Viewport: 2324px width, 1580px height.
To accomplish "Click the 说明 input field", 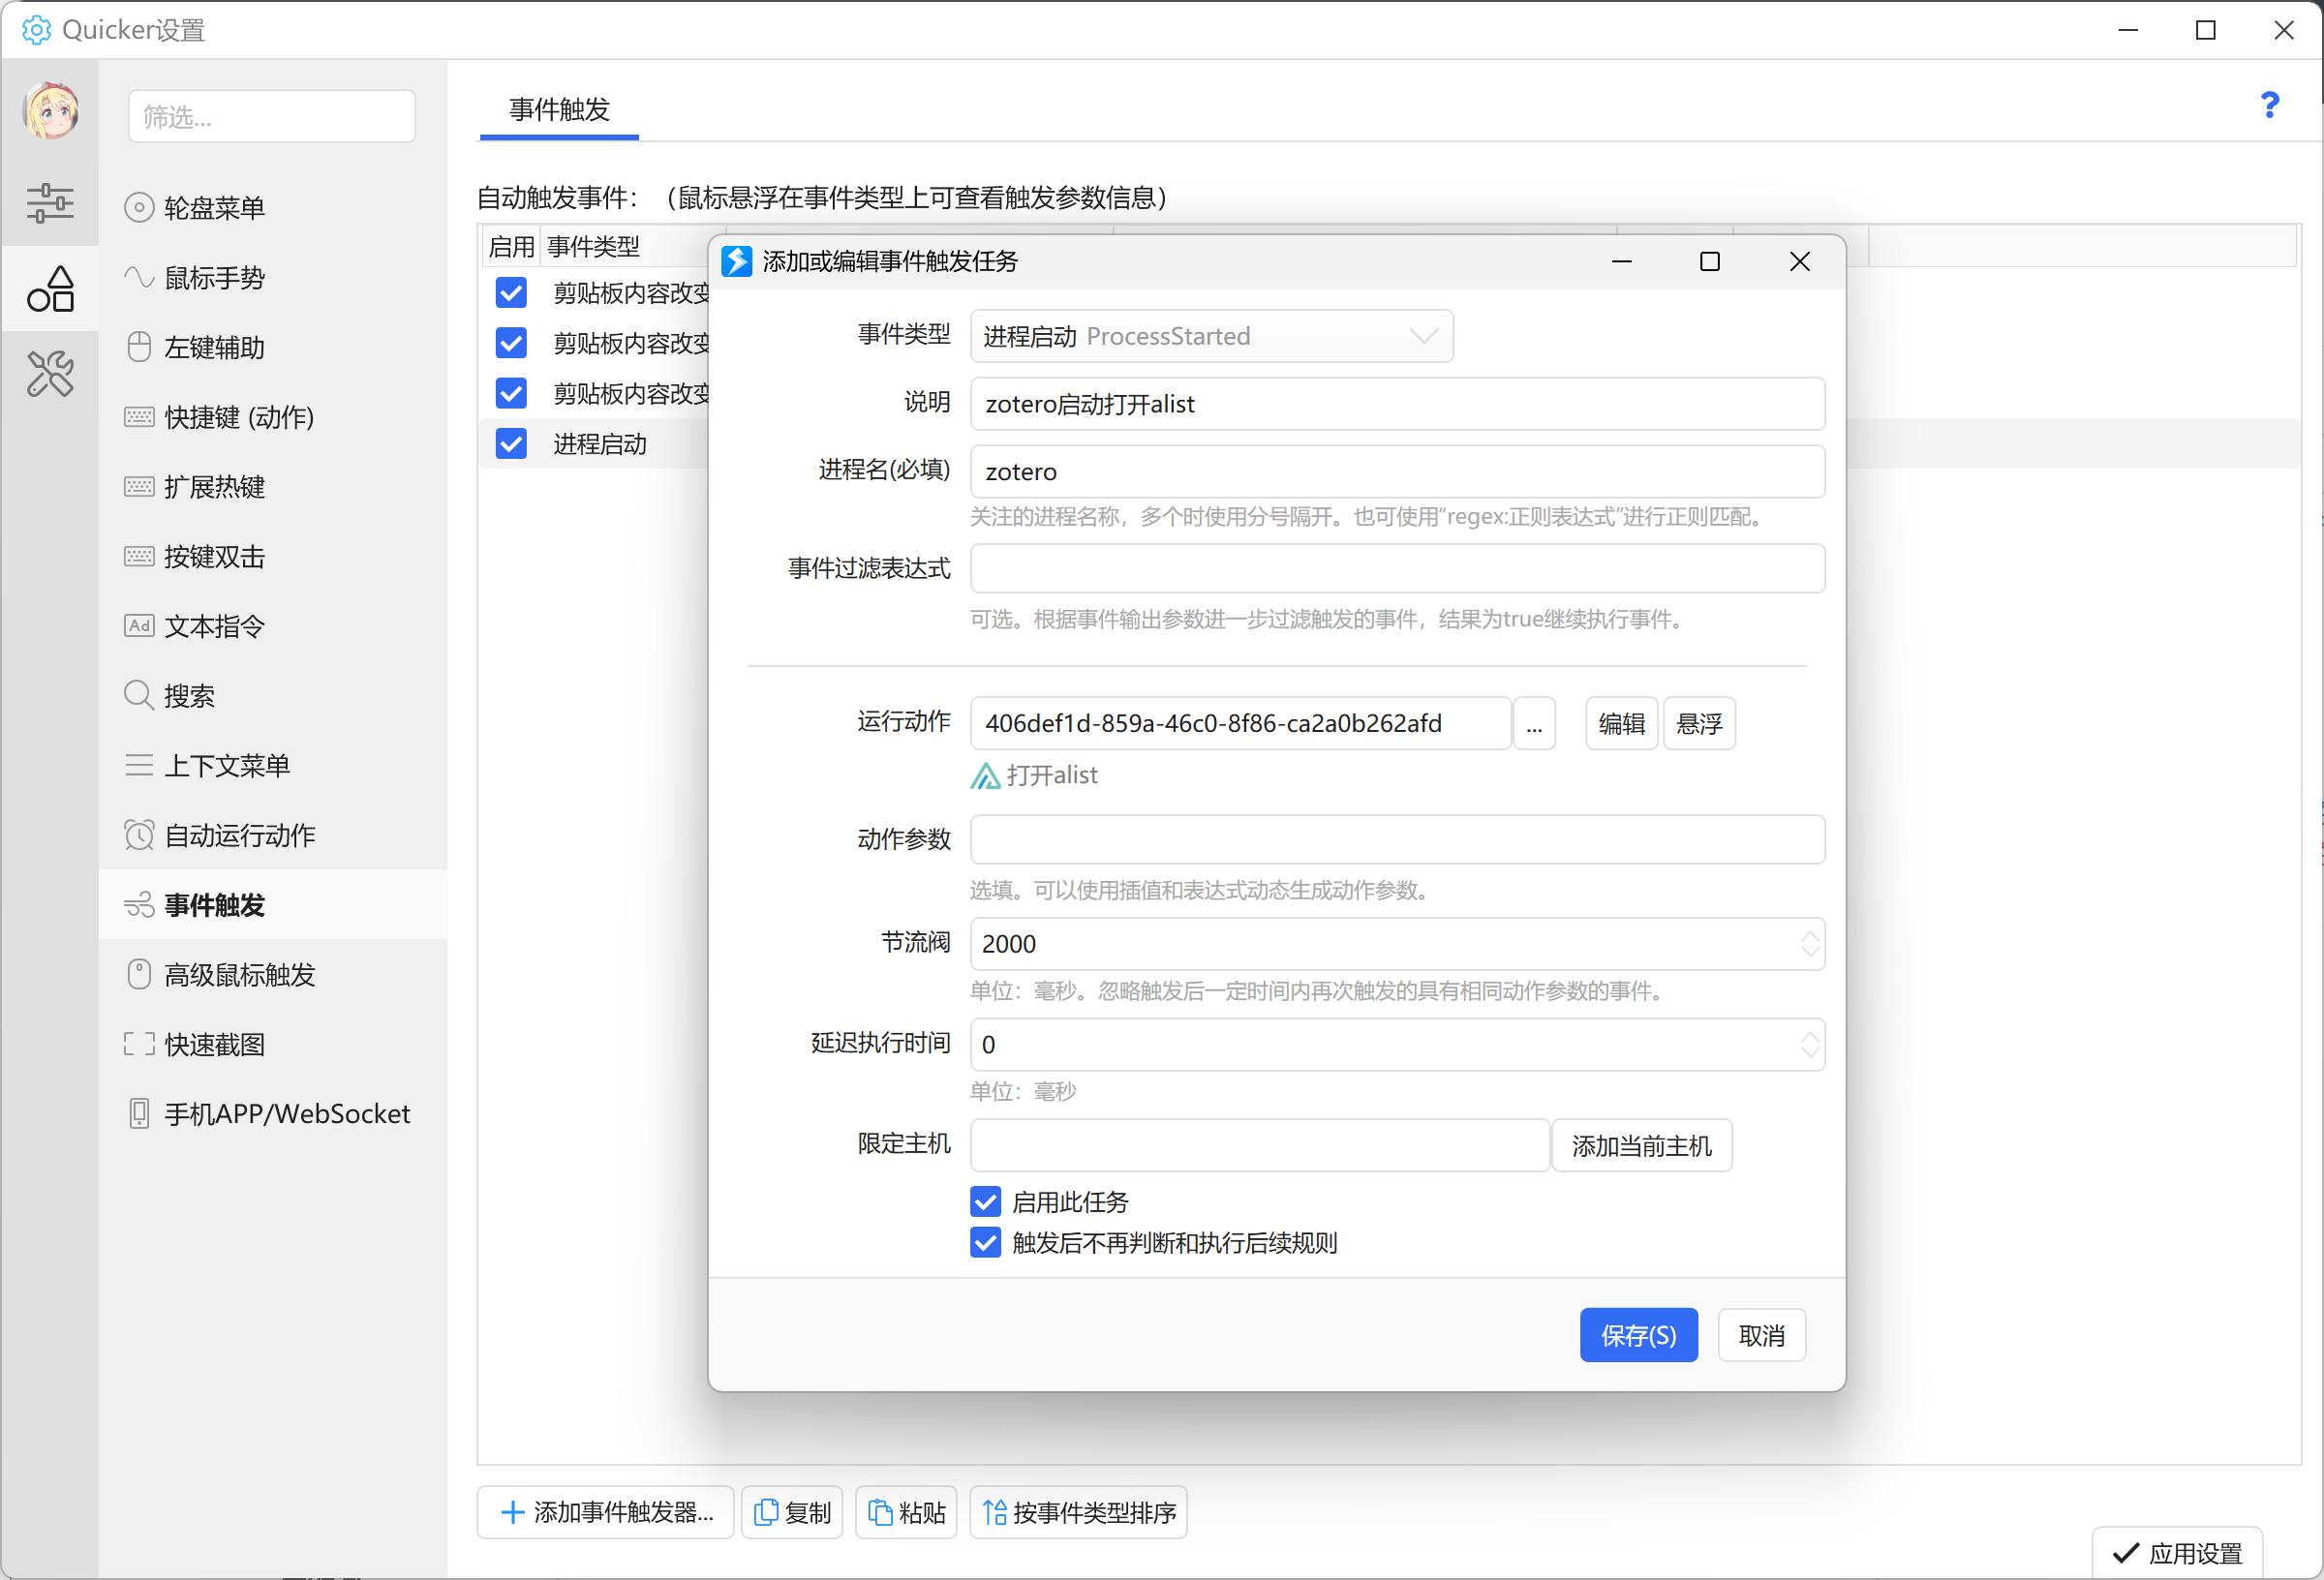I will coord(1397,404).
